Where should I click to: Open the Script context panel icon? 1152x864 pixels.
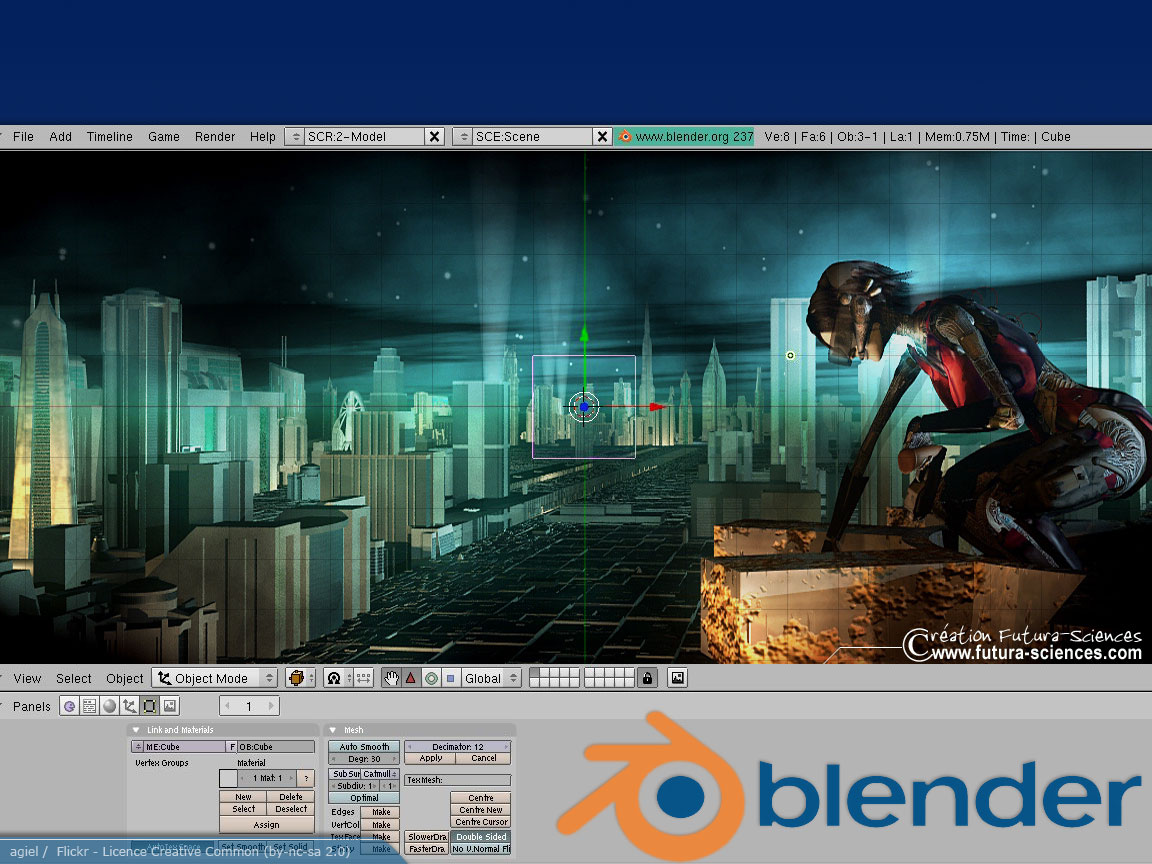tap(89, 706)
